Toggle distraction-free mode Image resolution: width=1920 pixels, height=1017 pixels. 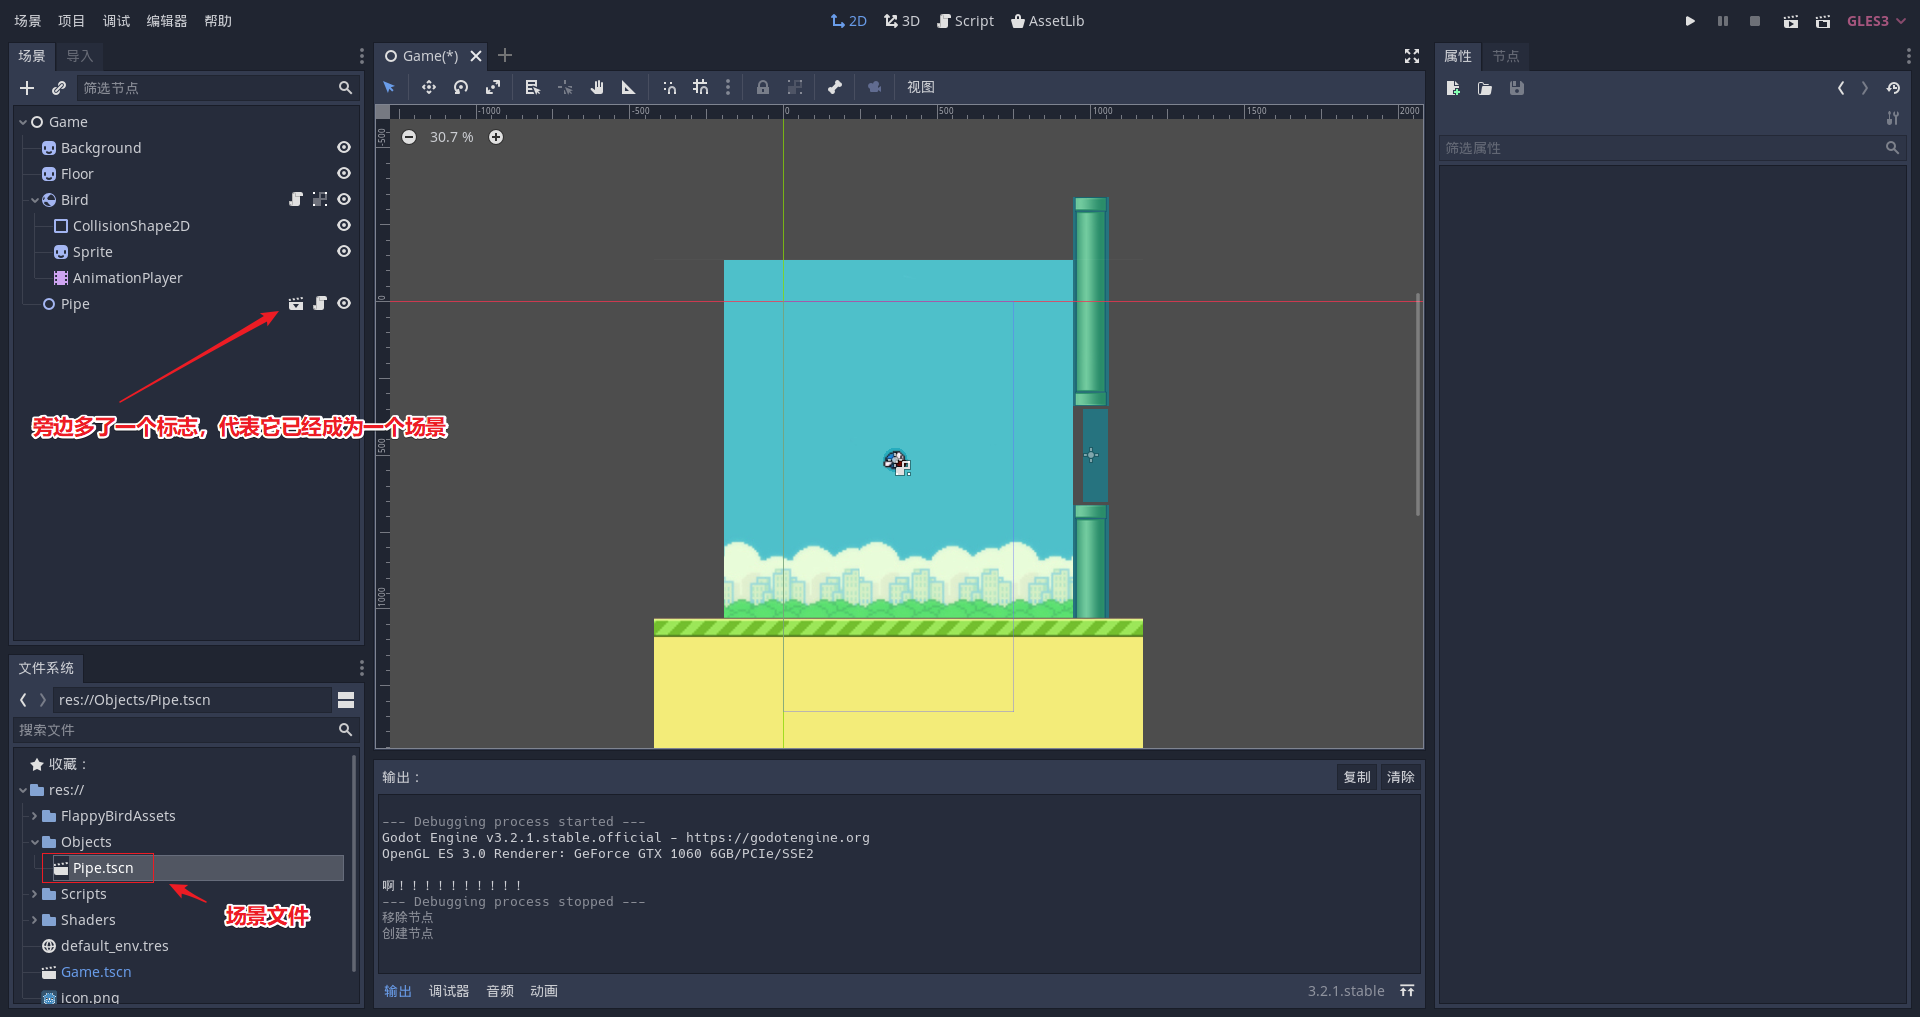(x=1412, y=56)
